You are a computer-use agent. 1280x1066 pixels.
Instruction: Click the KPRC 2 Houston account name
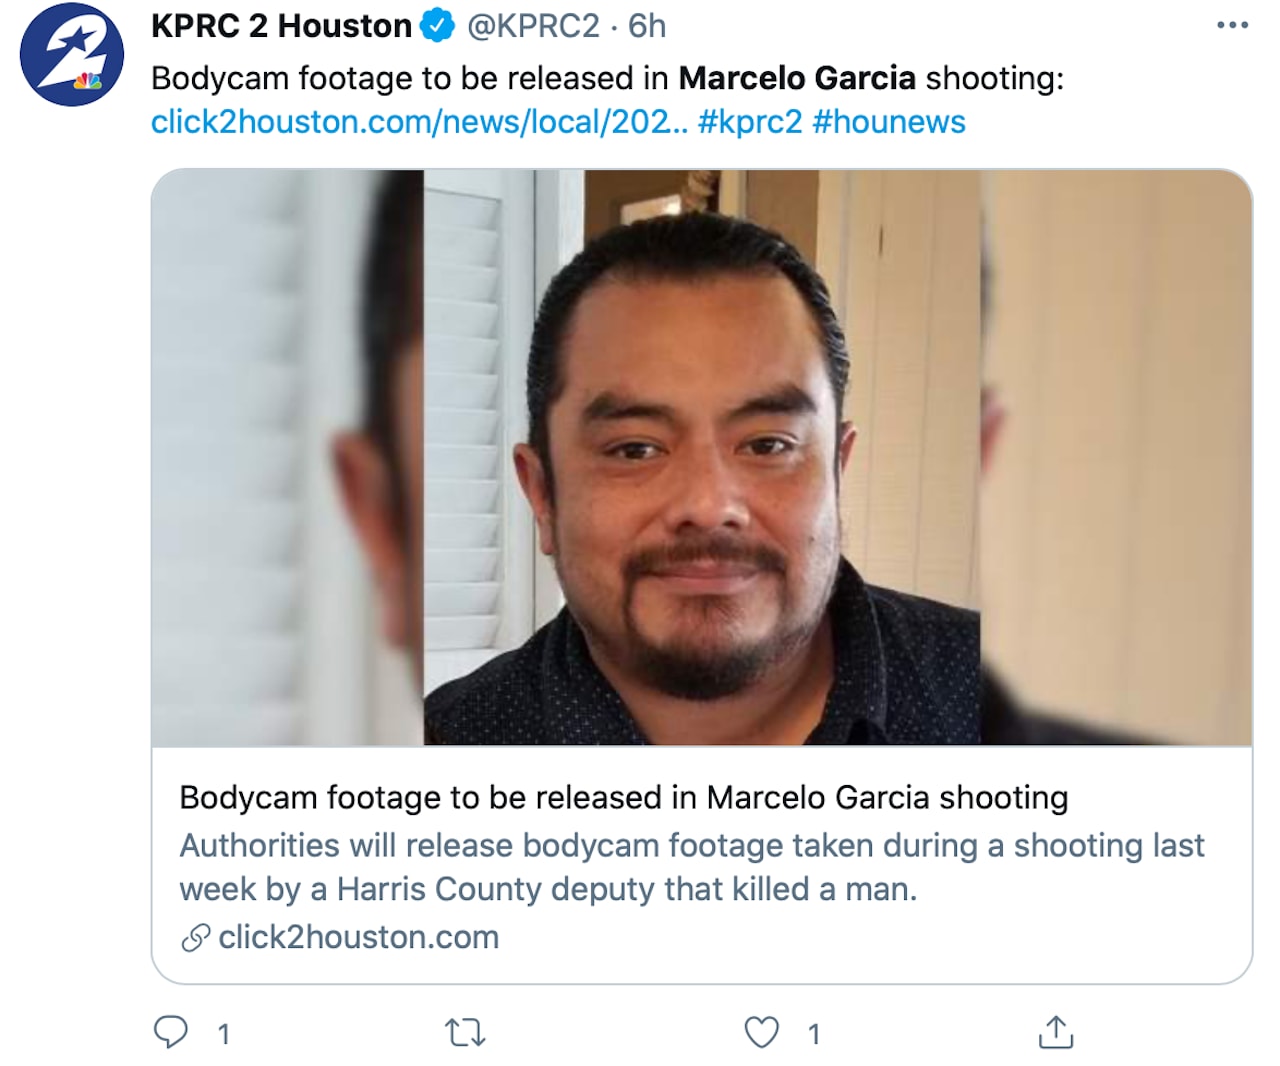pyautogui.click(x=281, y=26)
